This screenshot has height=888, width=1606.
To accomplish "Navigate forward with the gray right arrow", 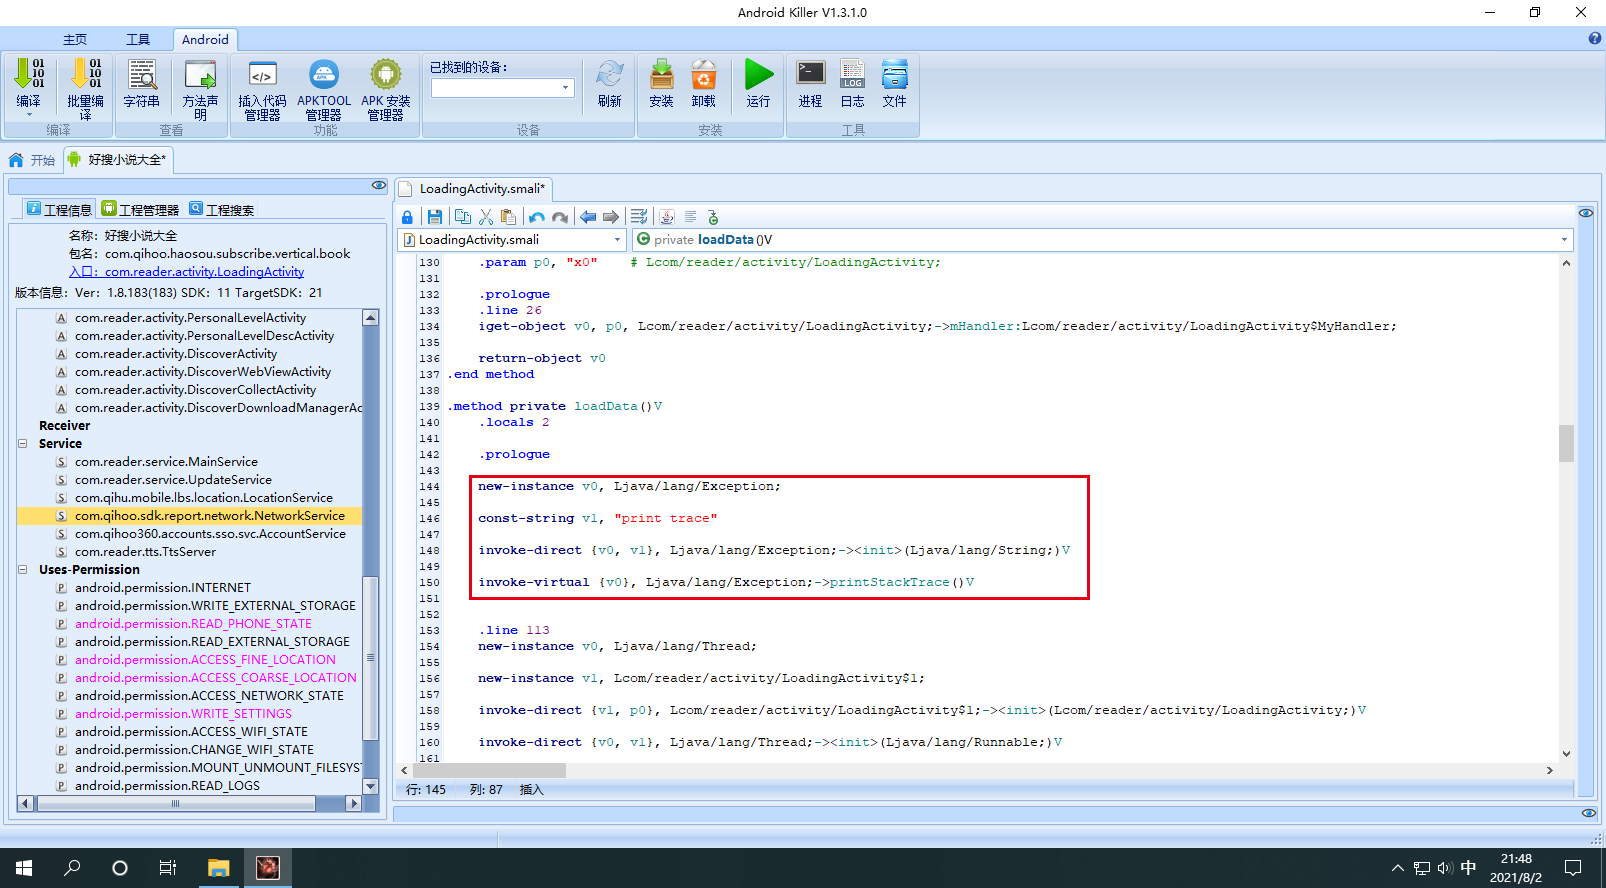I will pyautogui.click(x=611, y=217).
